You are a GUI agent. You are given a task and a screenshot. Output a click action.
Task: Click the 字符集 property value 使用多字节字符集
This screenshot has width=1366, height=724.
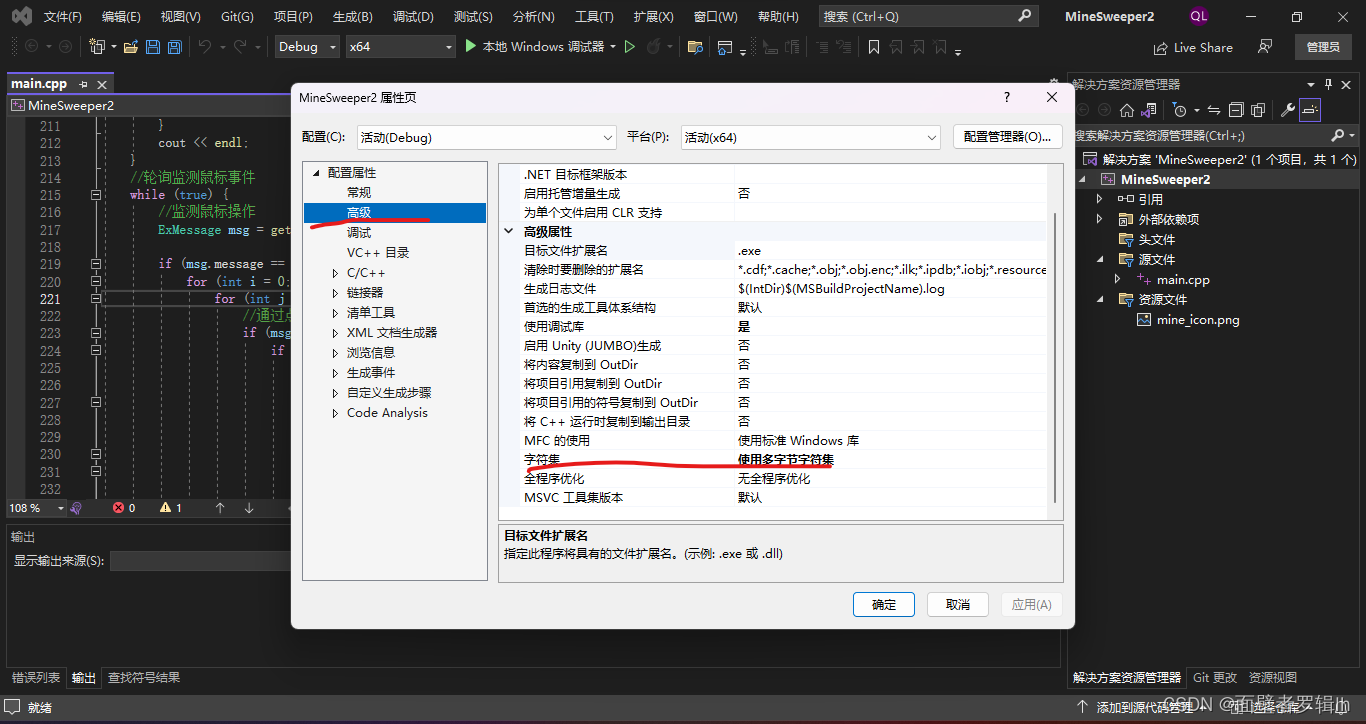pos(786,459)
